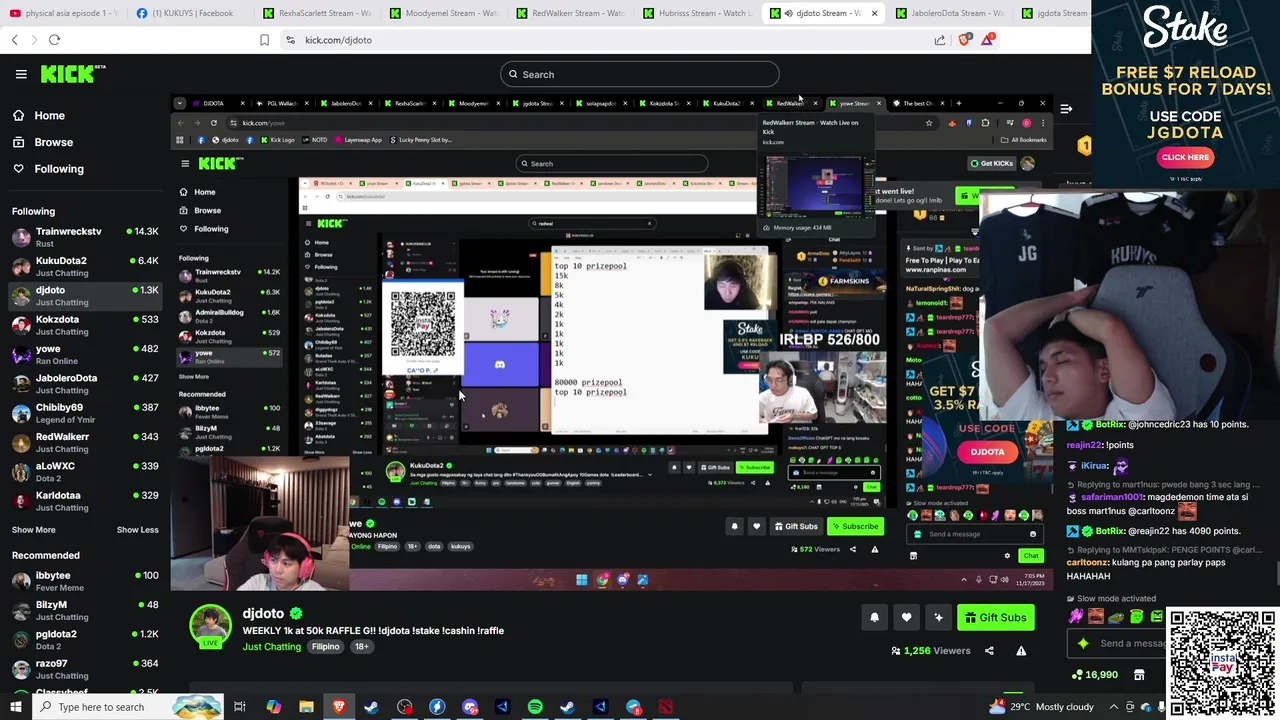Open Karldotaa channel in sidebar
The width and height of the screenshot is (1280, 720).
pos(85,501)
